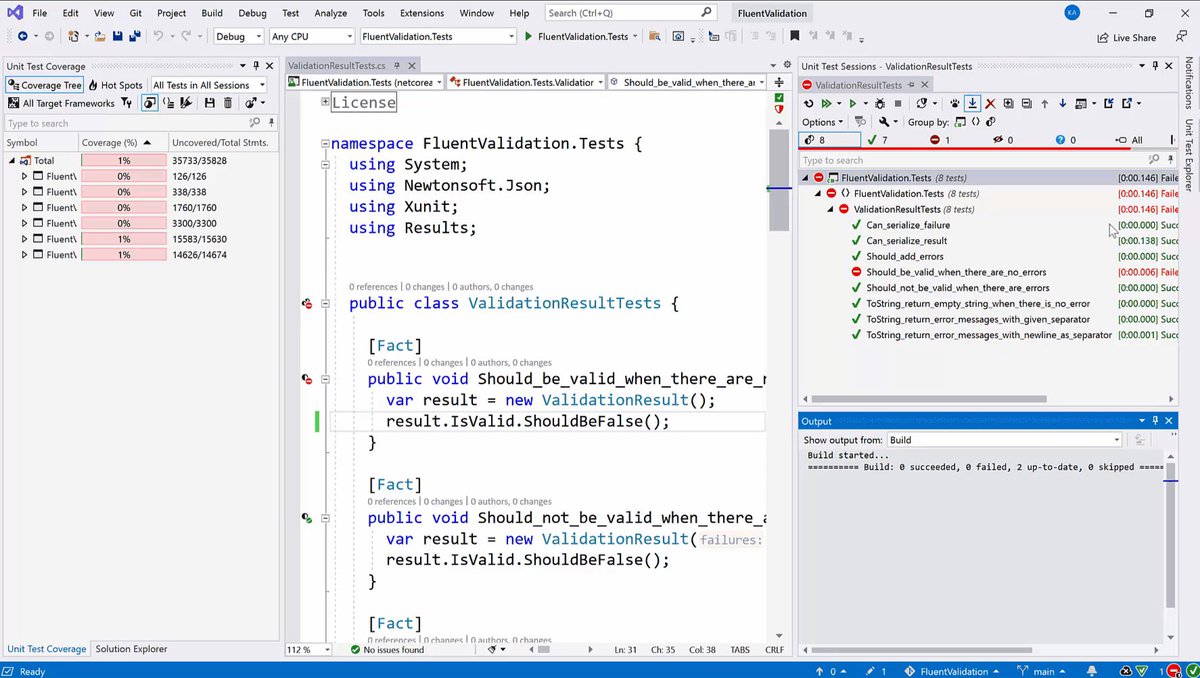Click the Save floppy icon in main toolbar
Image resolution: width=1200 pixels, height=678 pixels.
[117, 37]
